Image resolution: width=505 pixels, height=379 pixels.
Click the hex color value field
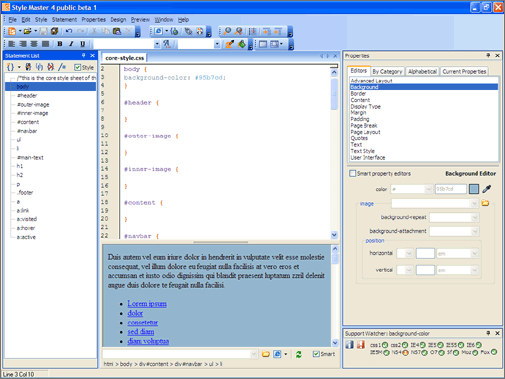(451, 189)
